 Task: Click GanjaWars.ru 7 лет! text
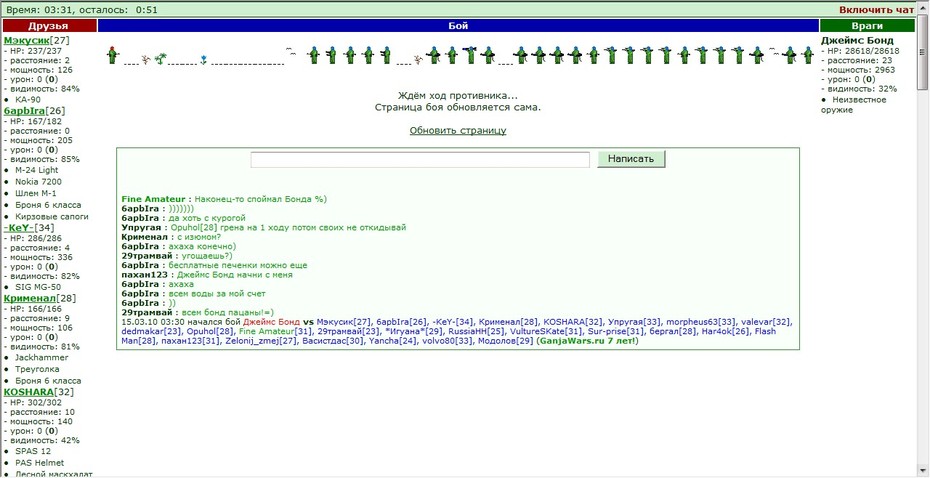point(587,342)
